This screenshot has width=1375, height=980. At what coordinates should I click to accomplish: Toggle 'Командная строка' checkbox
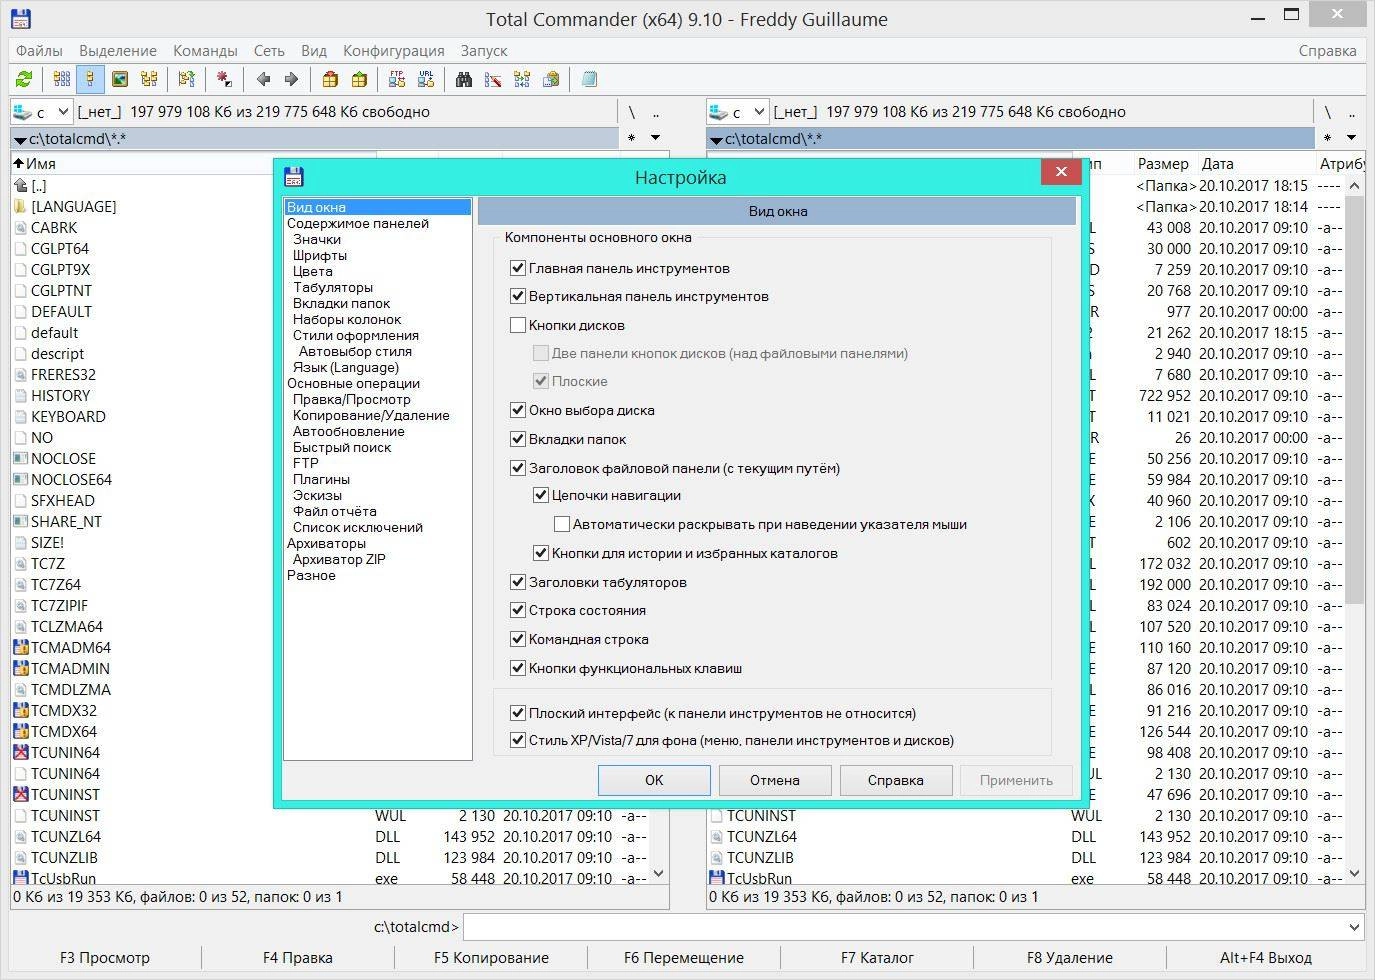coord(518,639)
